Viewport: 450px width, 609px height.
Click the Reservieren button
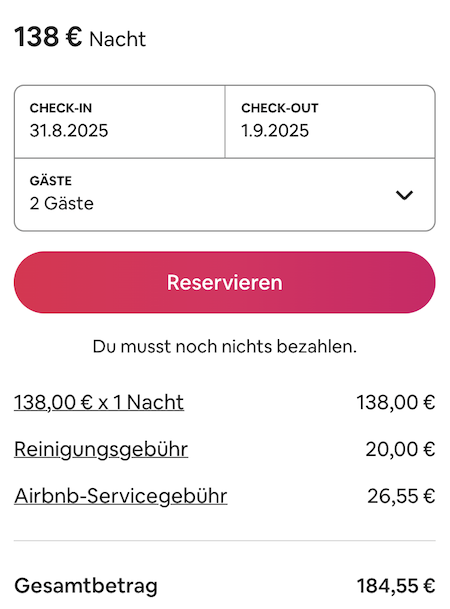[225, 282]
